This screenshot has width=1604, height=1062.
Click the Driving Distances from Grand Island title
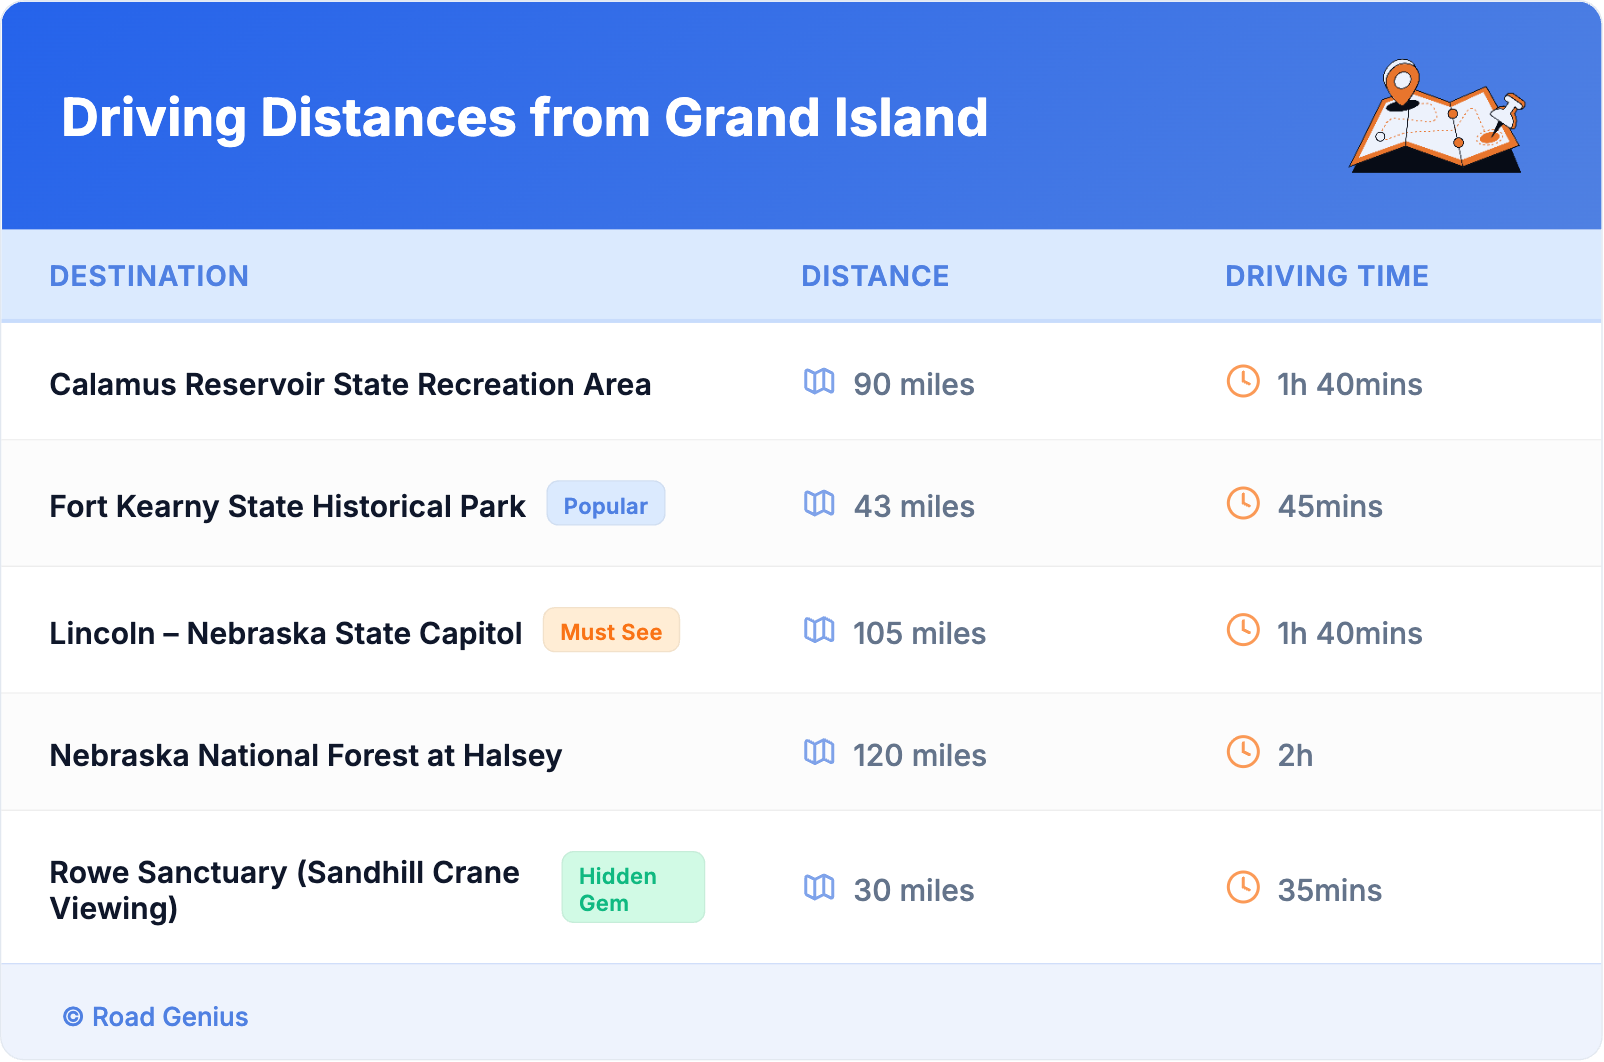click(524, 118)
